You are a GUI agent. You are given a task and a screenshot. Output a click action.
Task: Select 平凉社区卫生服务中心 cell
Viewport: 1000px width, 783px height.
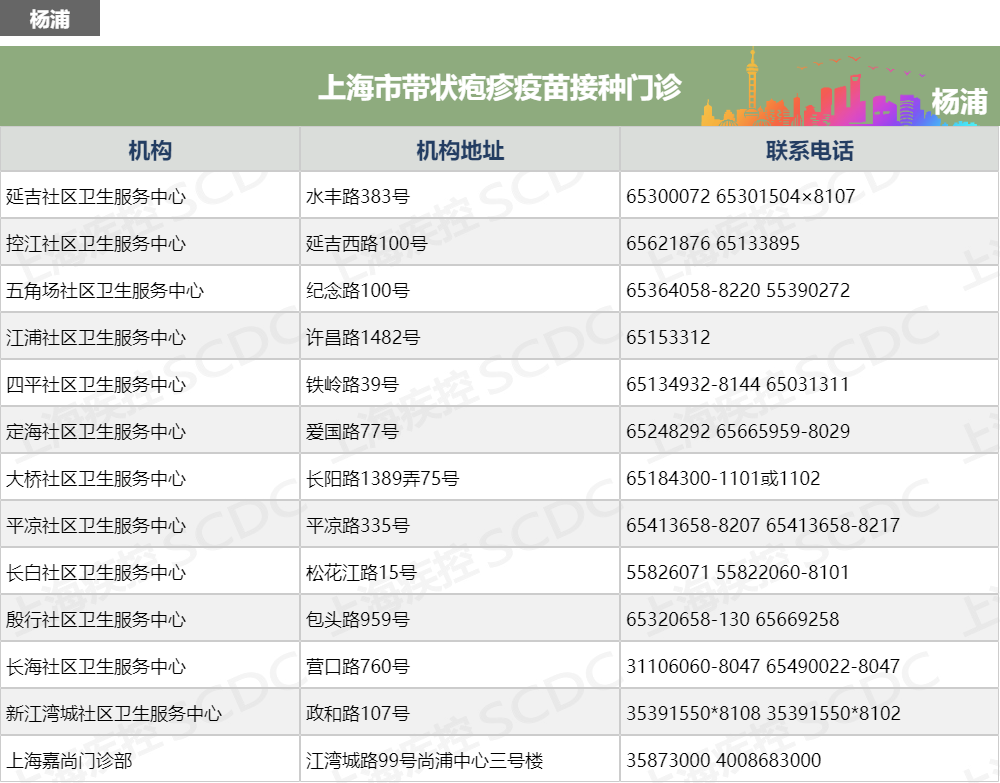point(150,525)
